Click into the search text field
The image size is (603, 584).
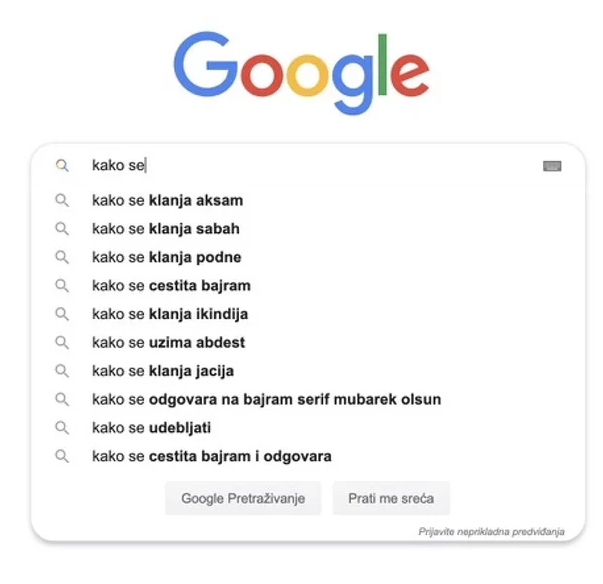330,166
